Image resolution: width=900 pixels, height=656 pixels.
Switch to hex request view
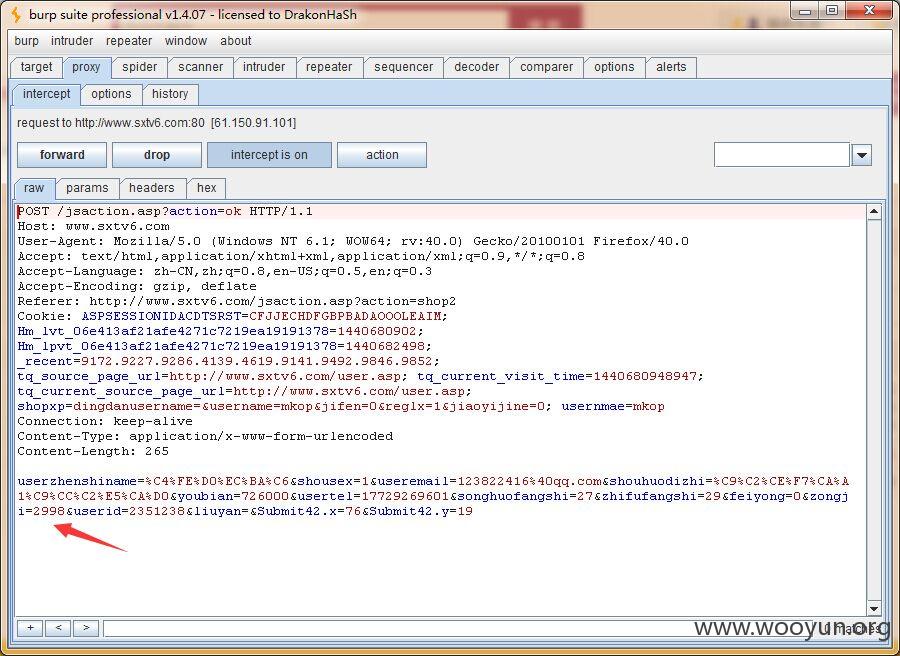206,188
